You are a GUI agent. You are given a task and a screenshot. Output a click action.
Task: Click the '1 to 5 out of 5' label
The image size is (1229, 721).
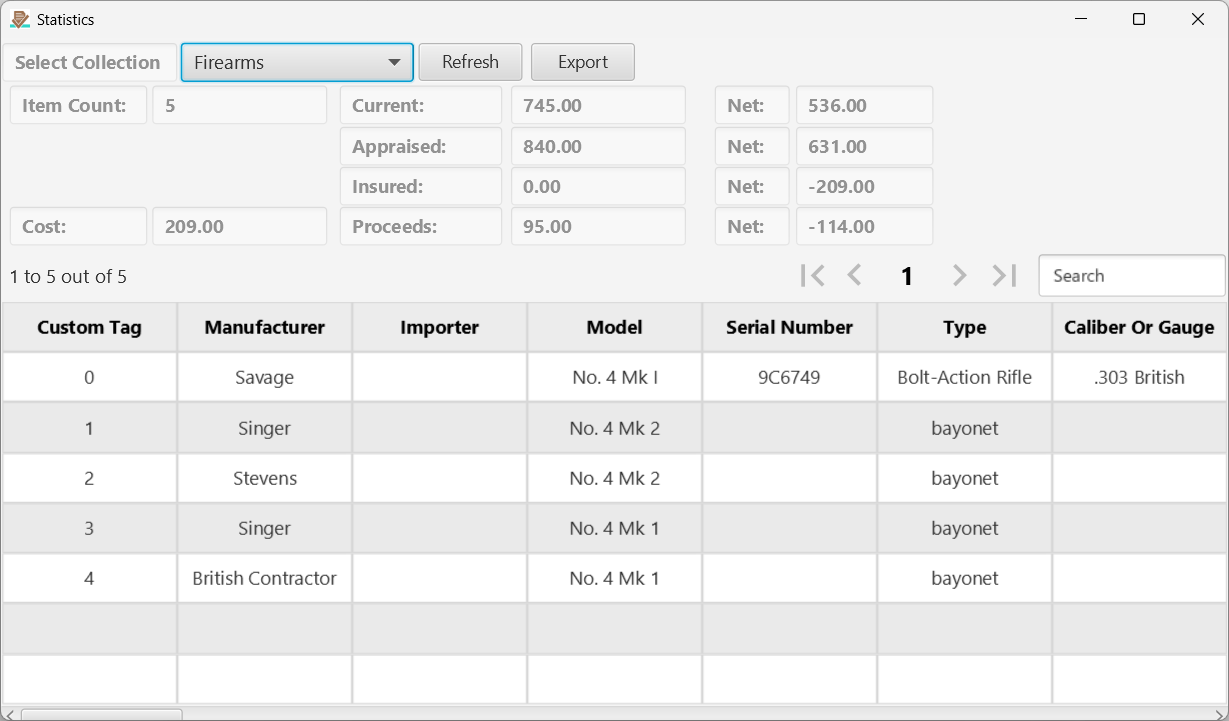pos(68,277)
